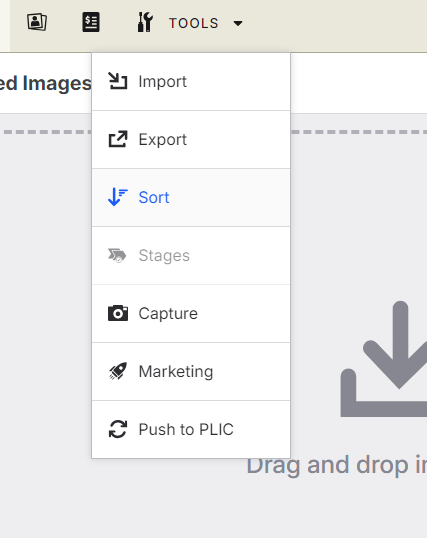
Task: Click the Import arrow icon
Action: [118, 81]
